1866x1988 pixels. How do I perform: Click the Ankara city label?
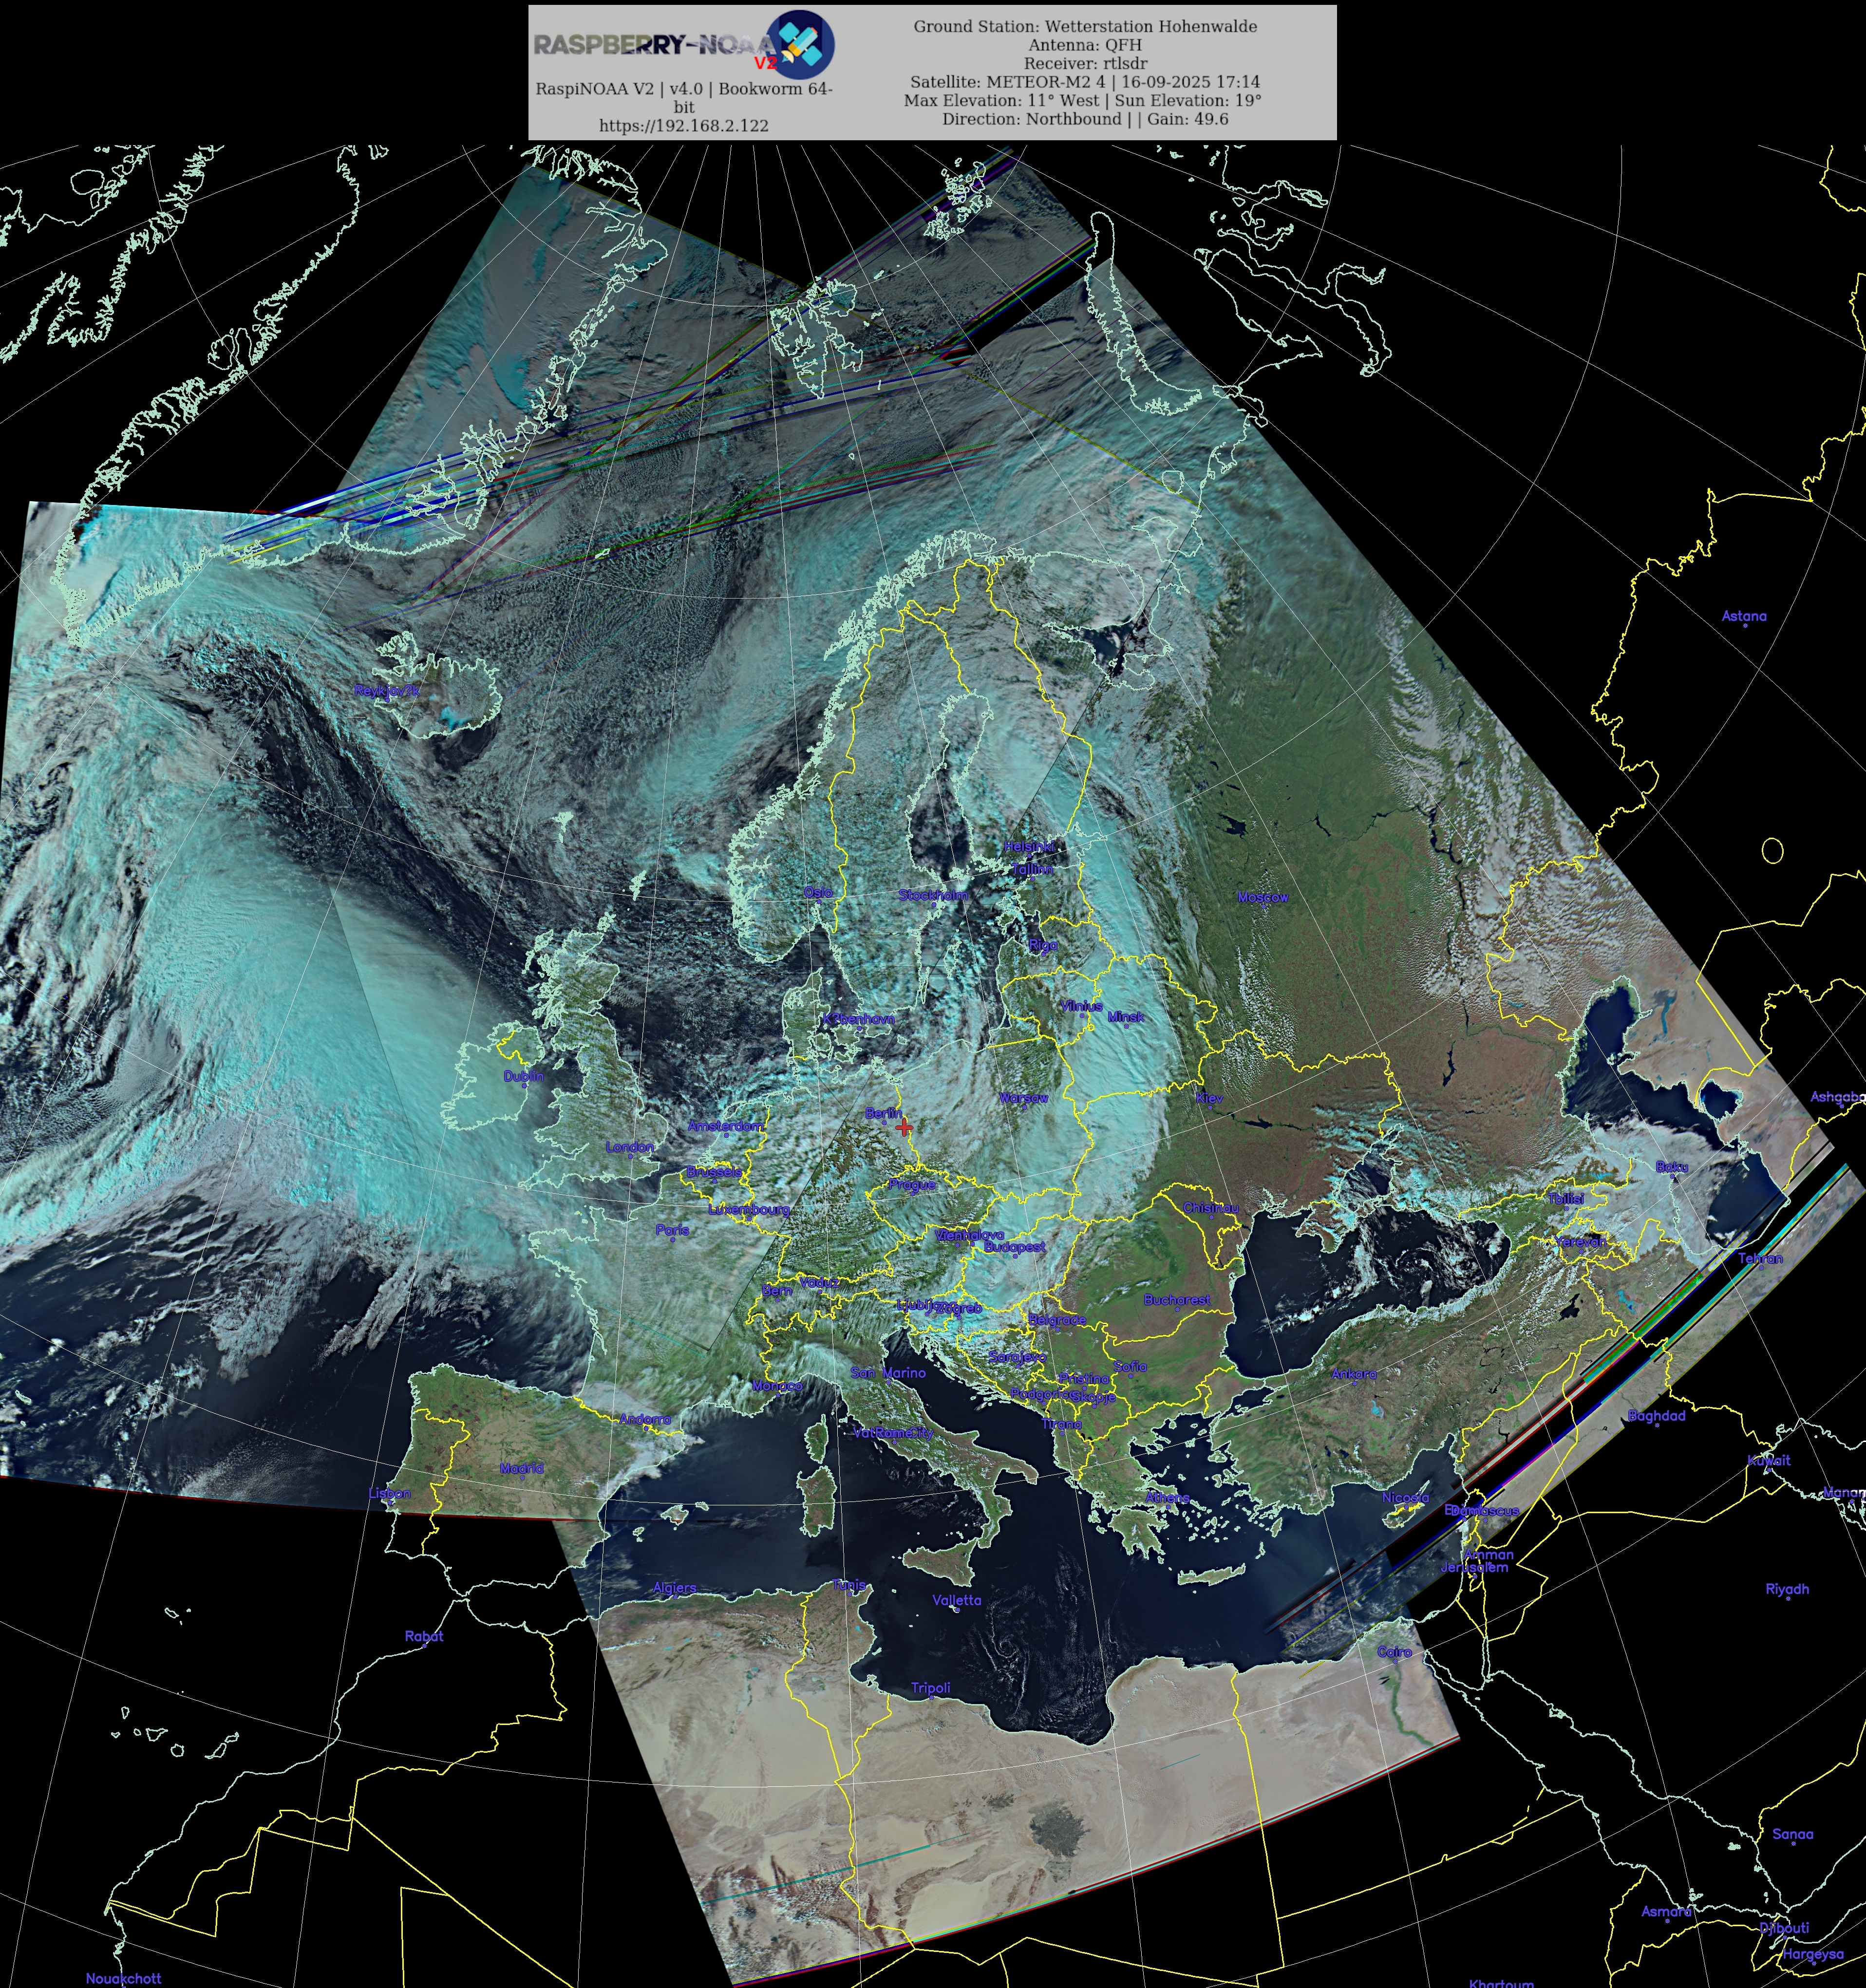click(1354, 1374)
